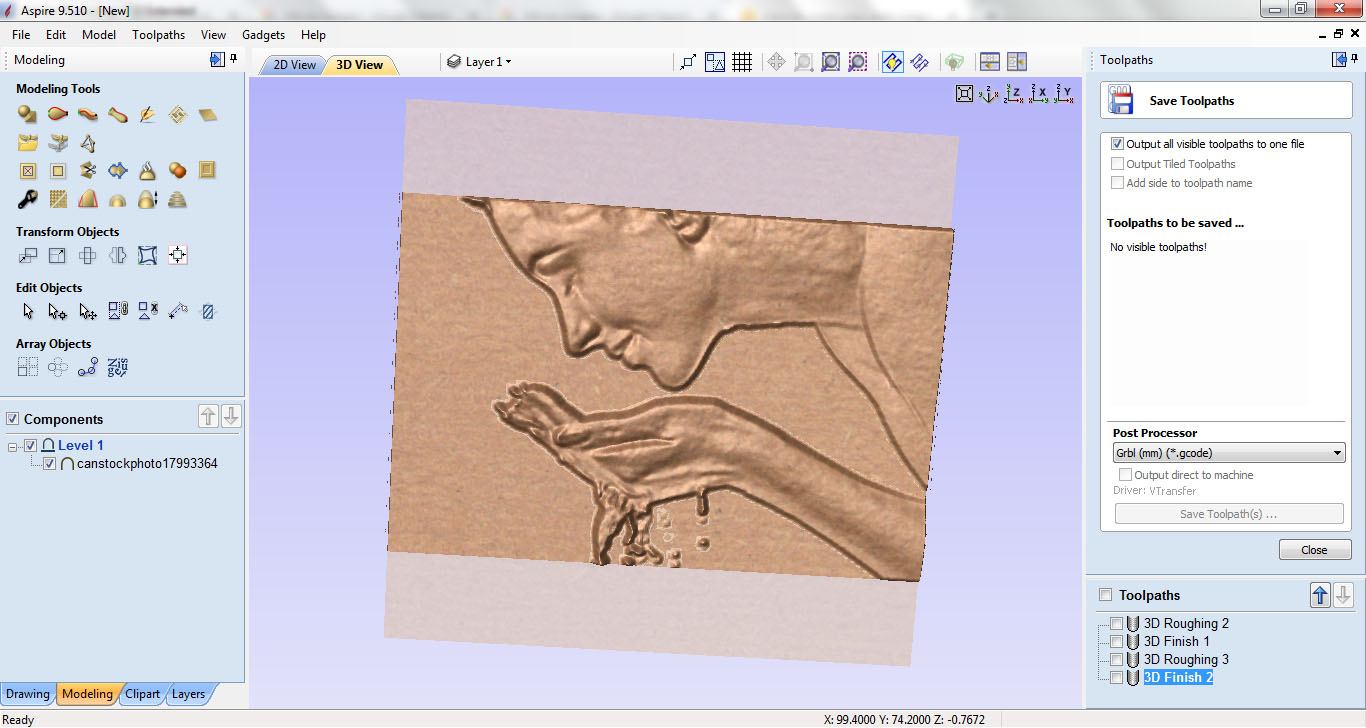Open the Distort Object tool
The width and height of the screenshot is (1366, 728).
(x=148, y=255)
